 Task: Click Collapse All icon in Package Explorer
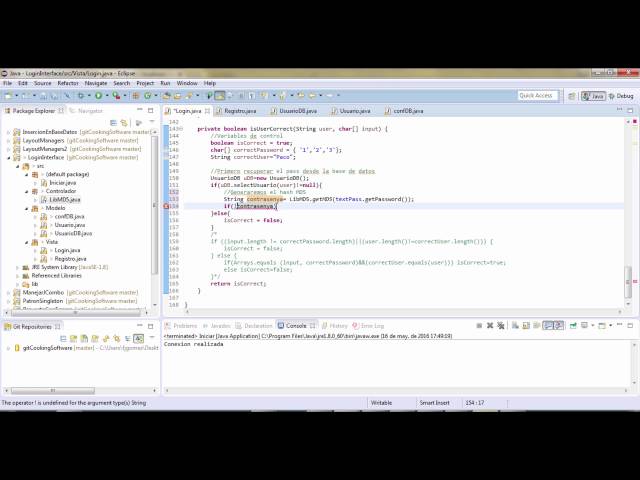113,122
